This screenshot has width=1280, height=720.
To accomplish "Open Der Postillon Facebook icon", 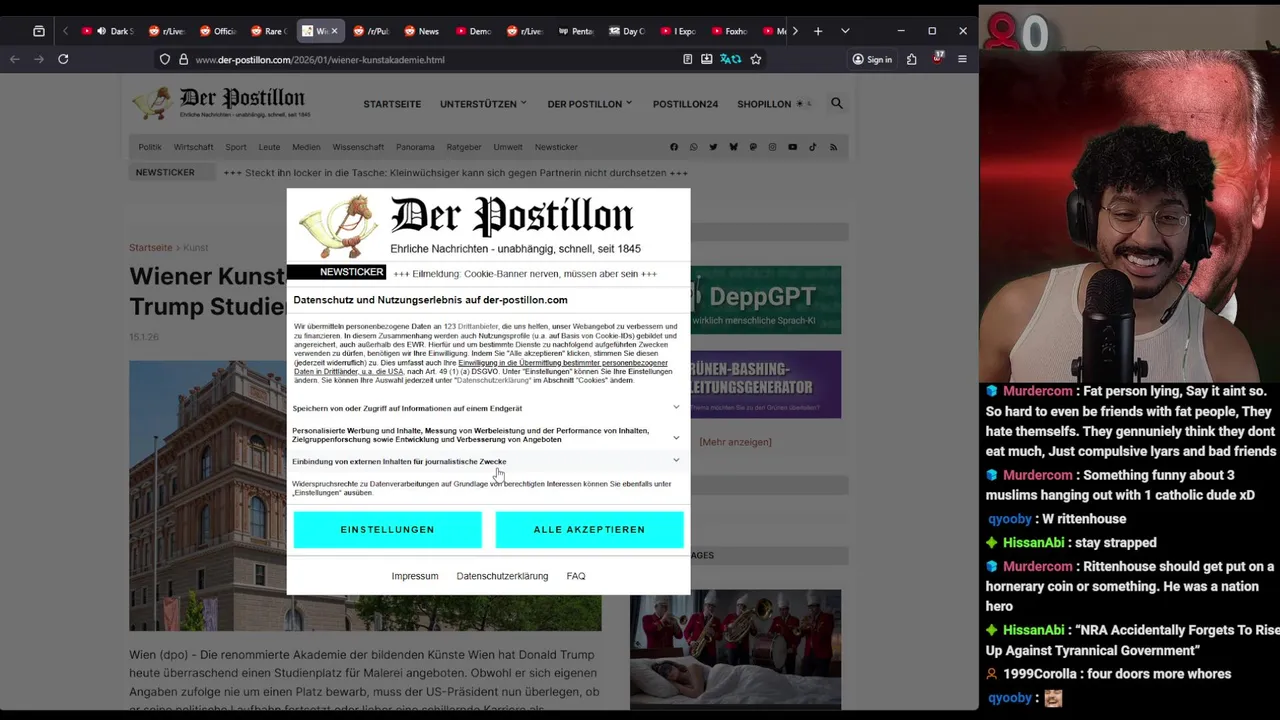I will click(x=674, y=147).
